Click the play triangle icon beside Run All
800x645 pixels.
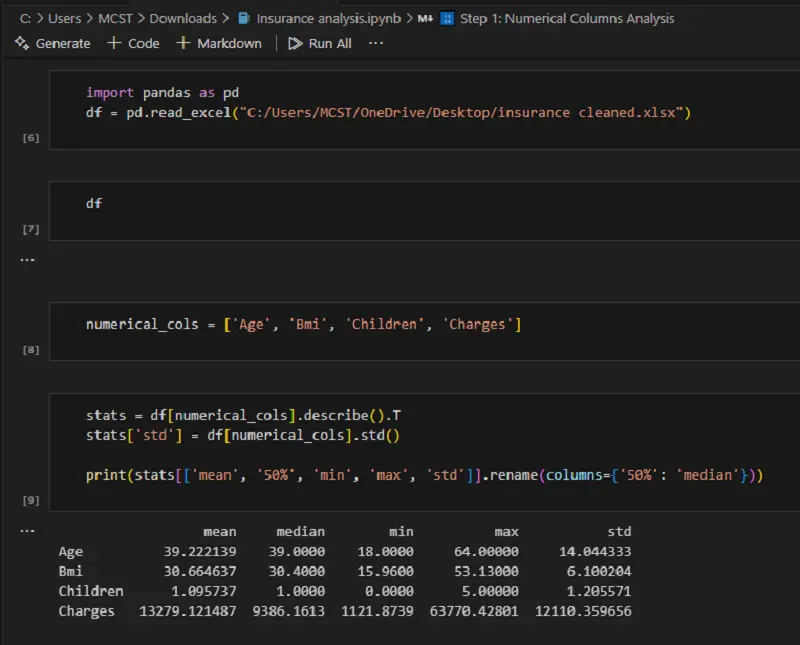point(294,43)
